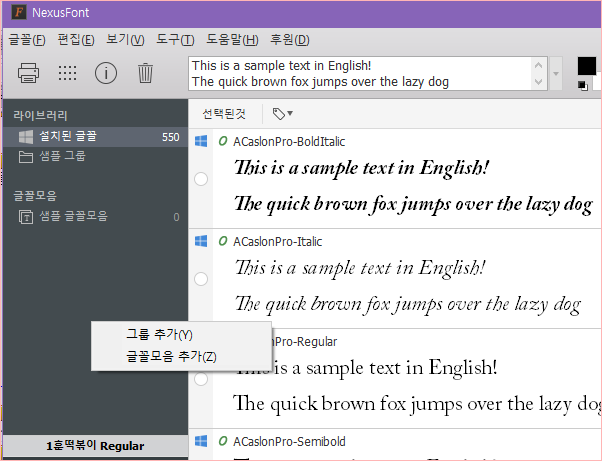602x461 pixels.
Task: Click the ACaslonPro-BoldItalic font name
Action: point(289,142)
